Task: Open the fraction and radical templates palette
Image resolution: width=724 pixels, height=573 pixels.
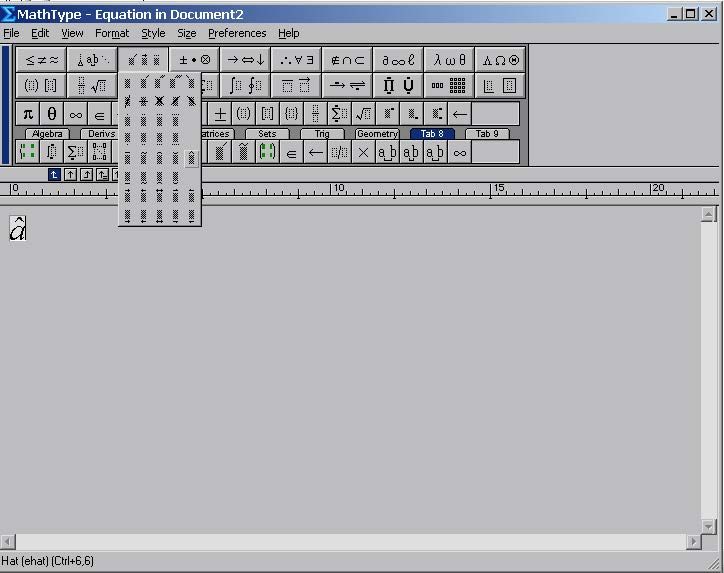Action: (92, 85)
